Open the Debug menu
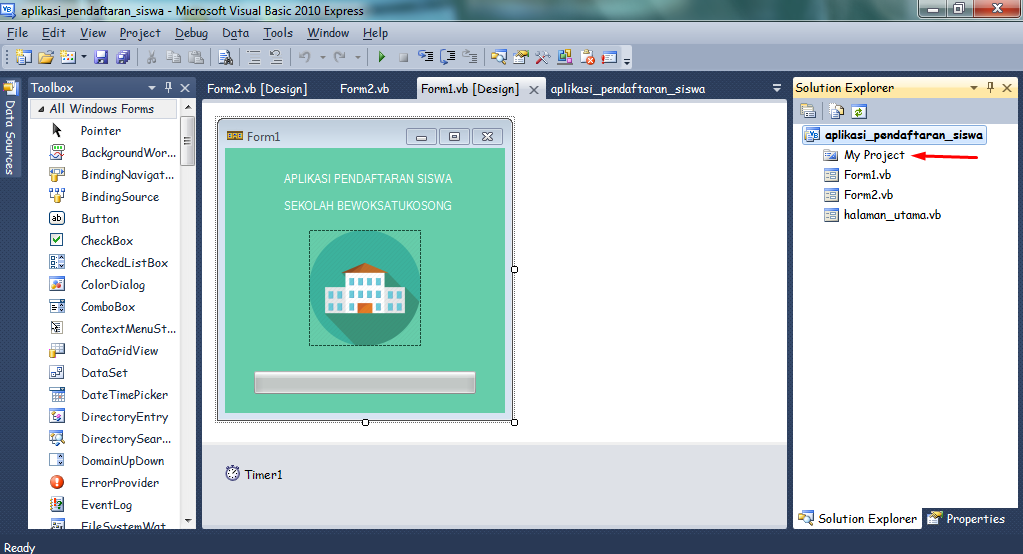This screenshot has height=554, width=1023. pyautogui.click(x=191, y=33)
